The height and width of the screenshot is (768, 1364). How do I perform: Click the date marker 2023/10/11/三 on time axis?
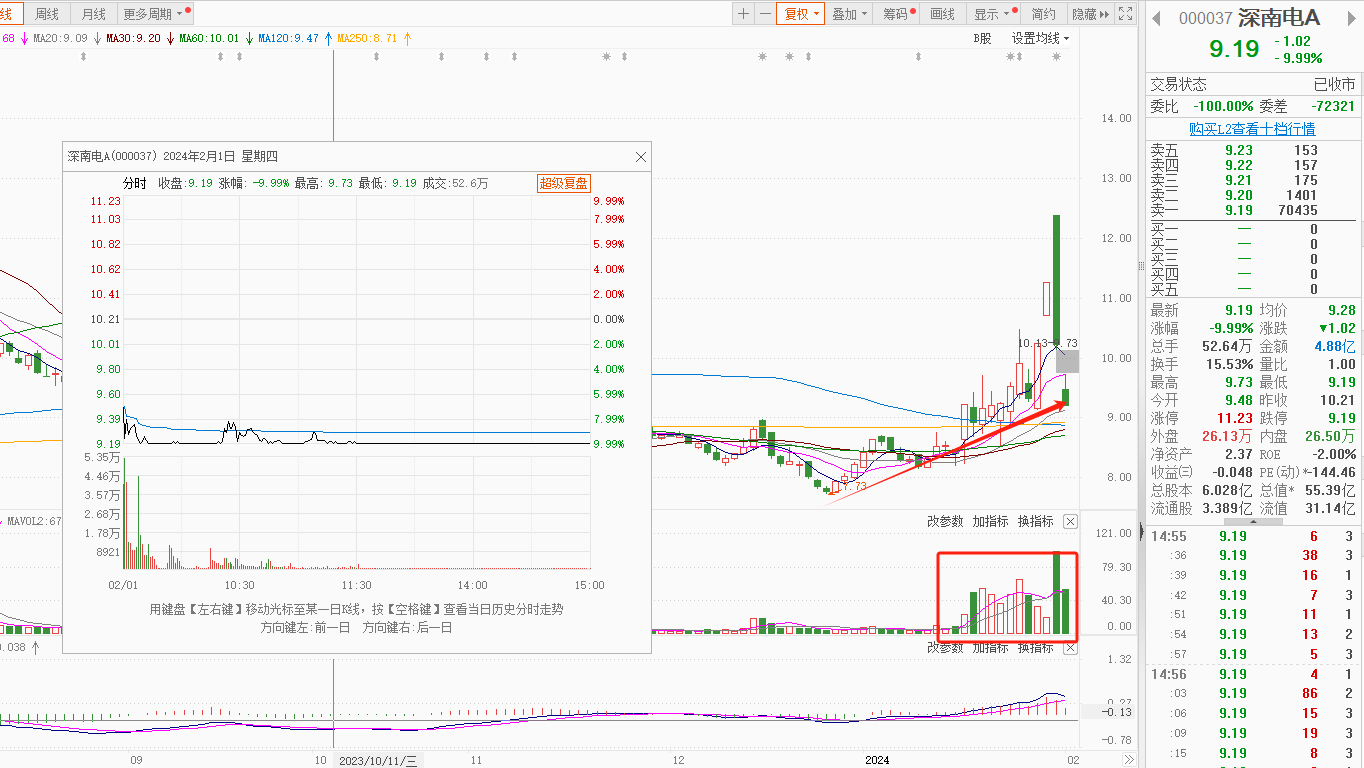[x=377, y=760]
